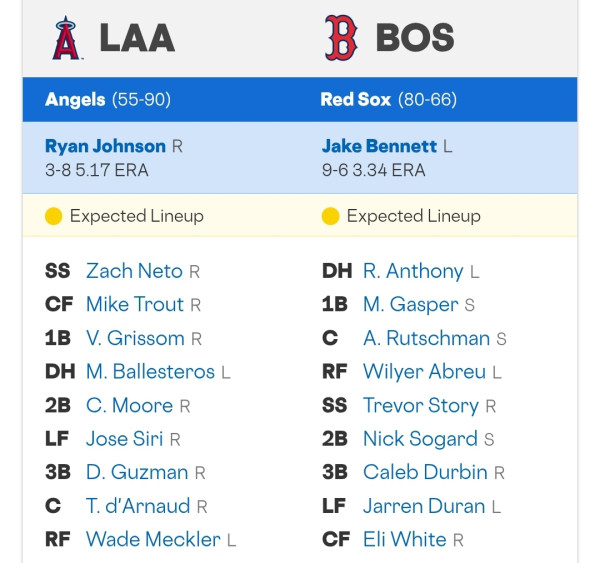Open T. d'Arnaud catcher link
The image size is (600, 563).
coord(138,506)
